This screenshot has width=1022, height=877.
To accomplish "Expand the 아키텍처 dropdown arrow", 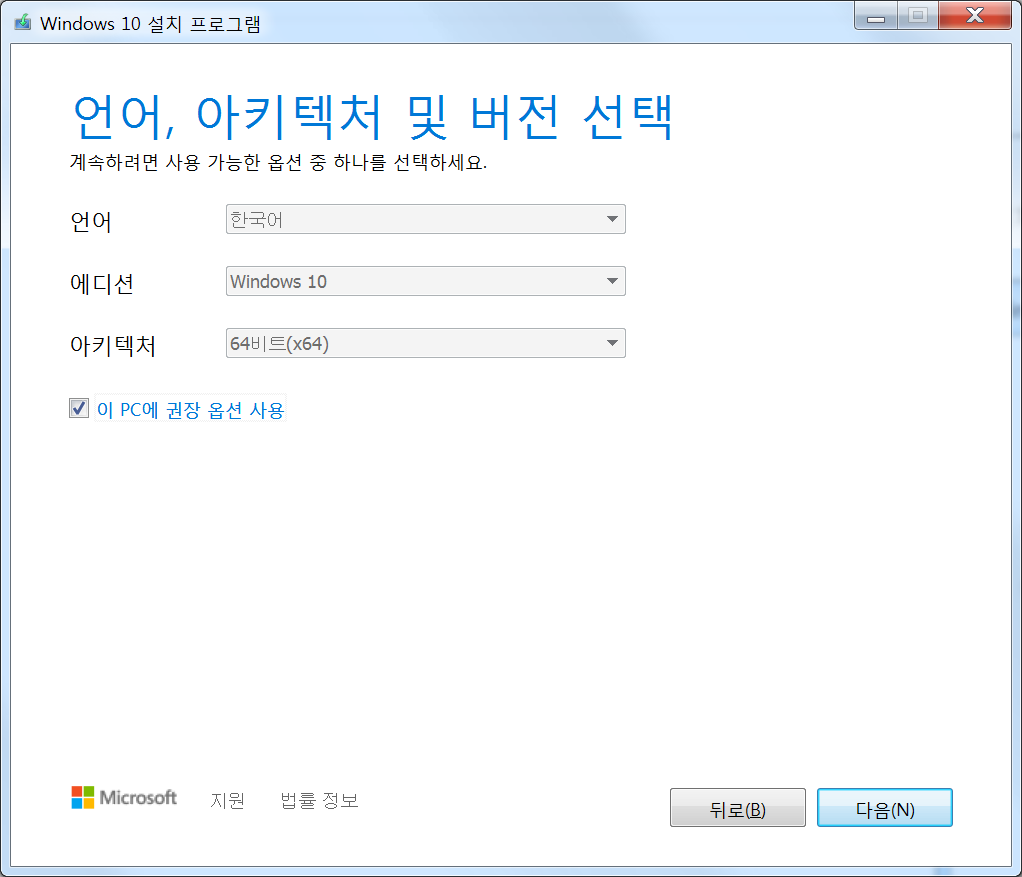I will point(612,344).
